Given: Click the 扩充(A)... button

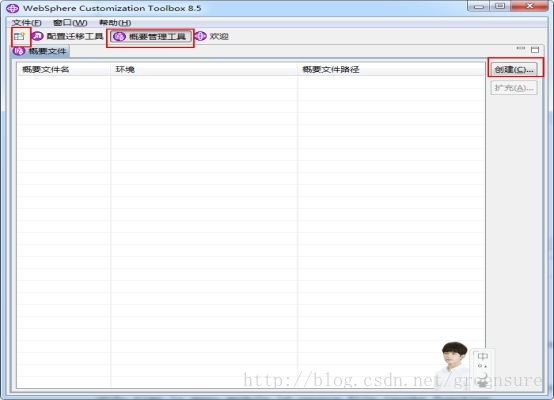Looking at the screenshot, I should pyautogui.click(x=514, y=88).
